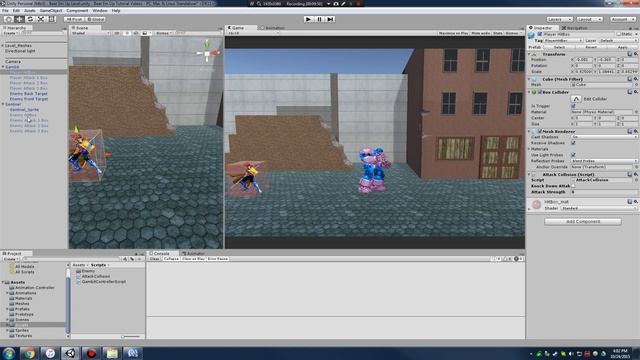
Task: Open the Mesh Renderer gear menu
Action: pyautogui.click(x=636, y=131)
